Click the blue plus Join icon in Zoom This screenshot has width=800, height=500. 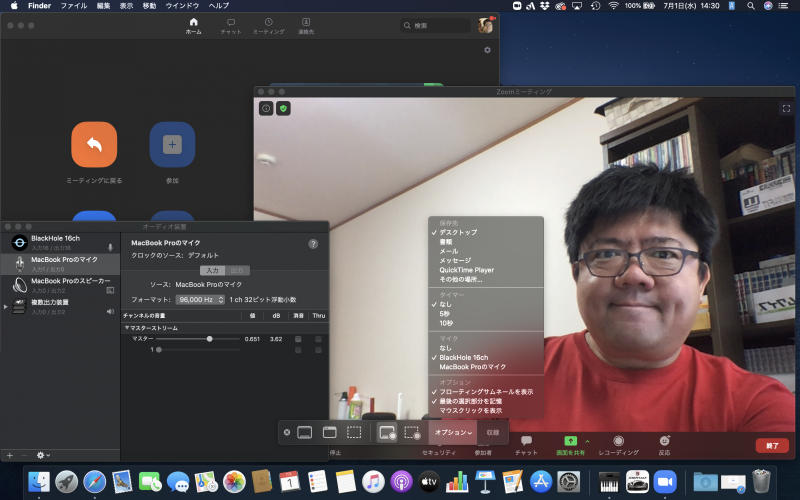pos(172,144)
